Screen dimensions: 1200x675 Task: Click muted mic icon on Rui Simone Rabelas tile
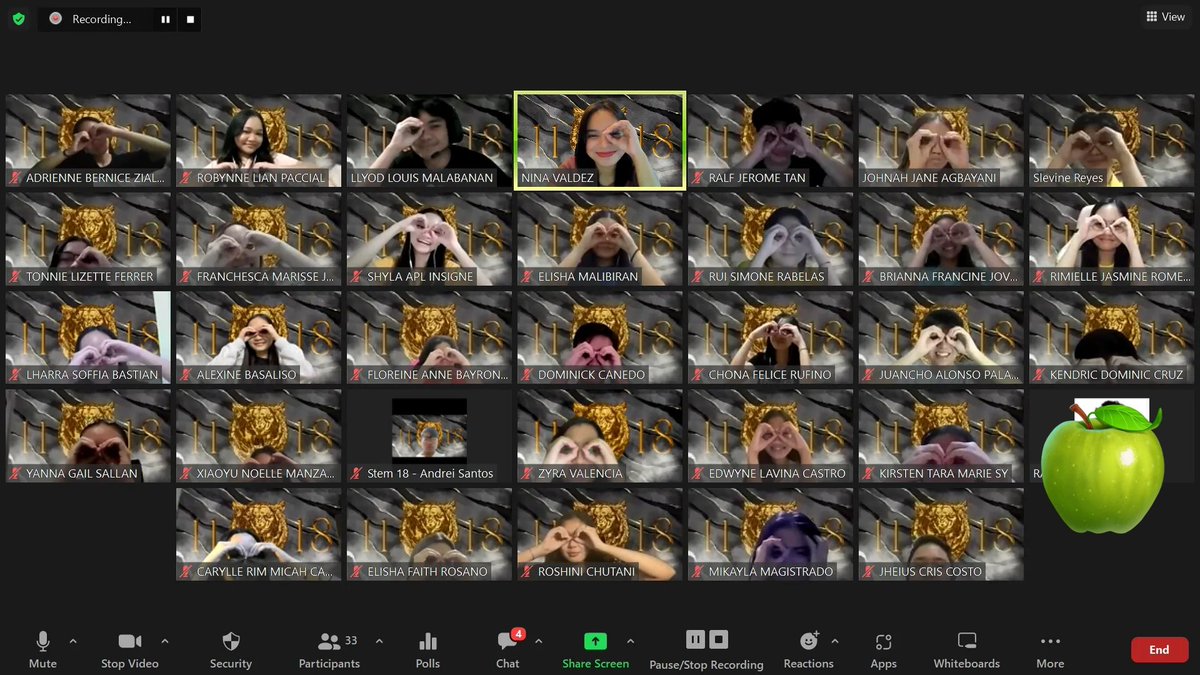point(698,276)
